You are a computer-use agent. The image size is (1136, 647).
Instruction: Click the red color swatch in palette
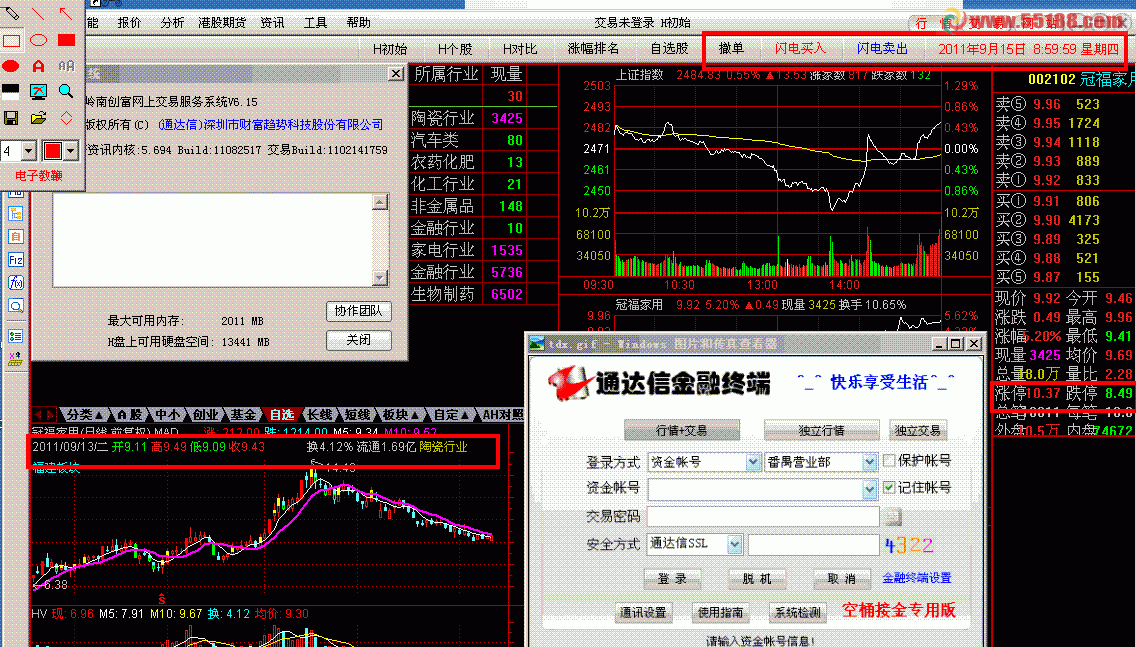click(x=52, y=151)
